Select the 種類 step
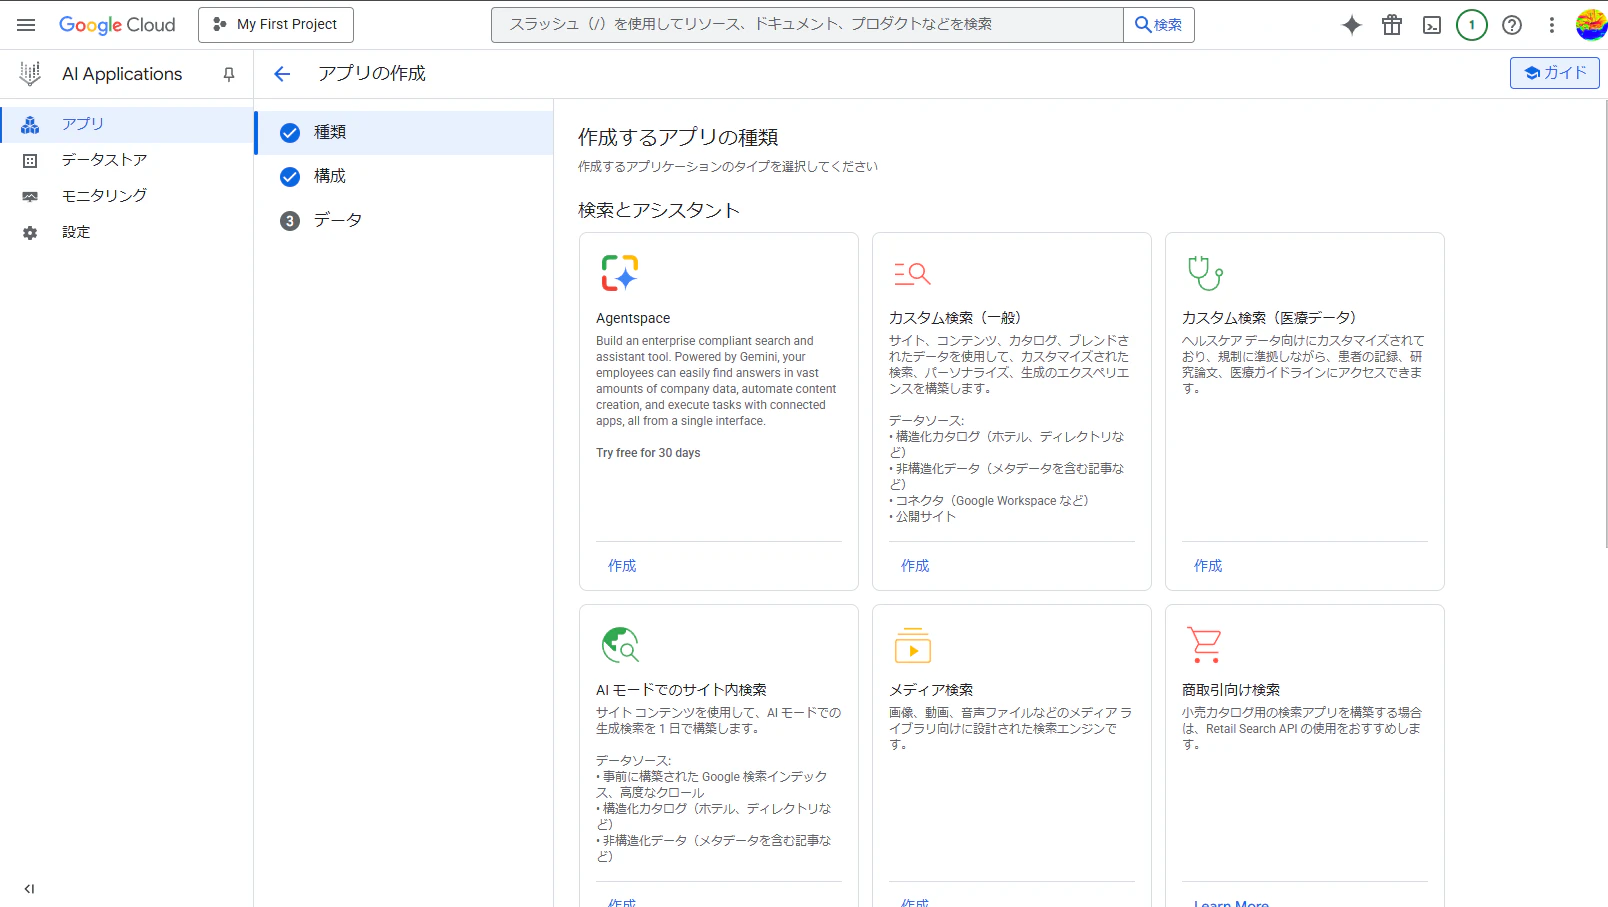 [x=404, y=133]
